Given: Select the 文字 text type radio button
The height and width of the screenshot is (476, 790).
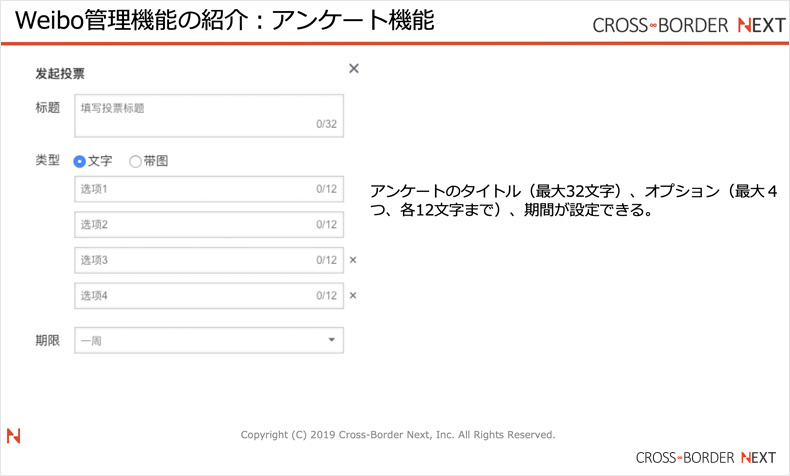Looking at the screenshot, I should tap(80, 162).
